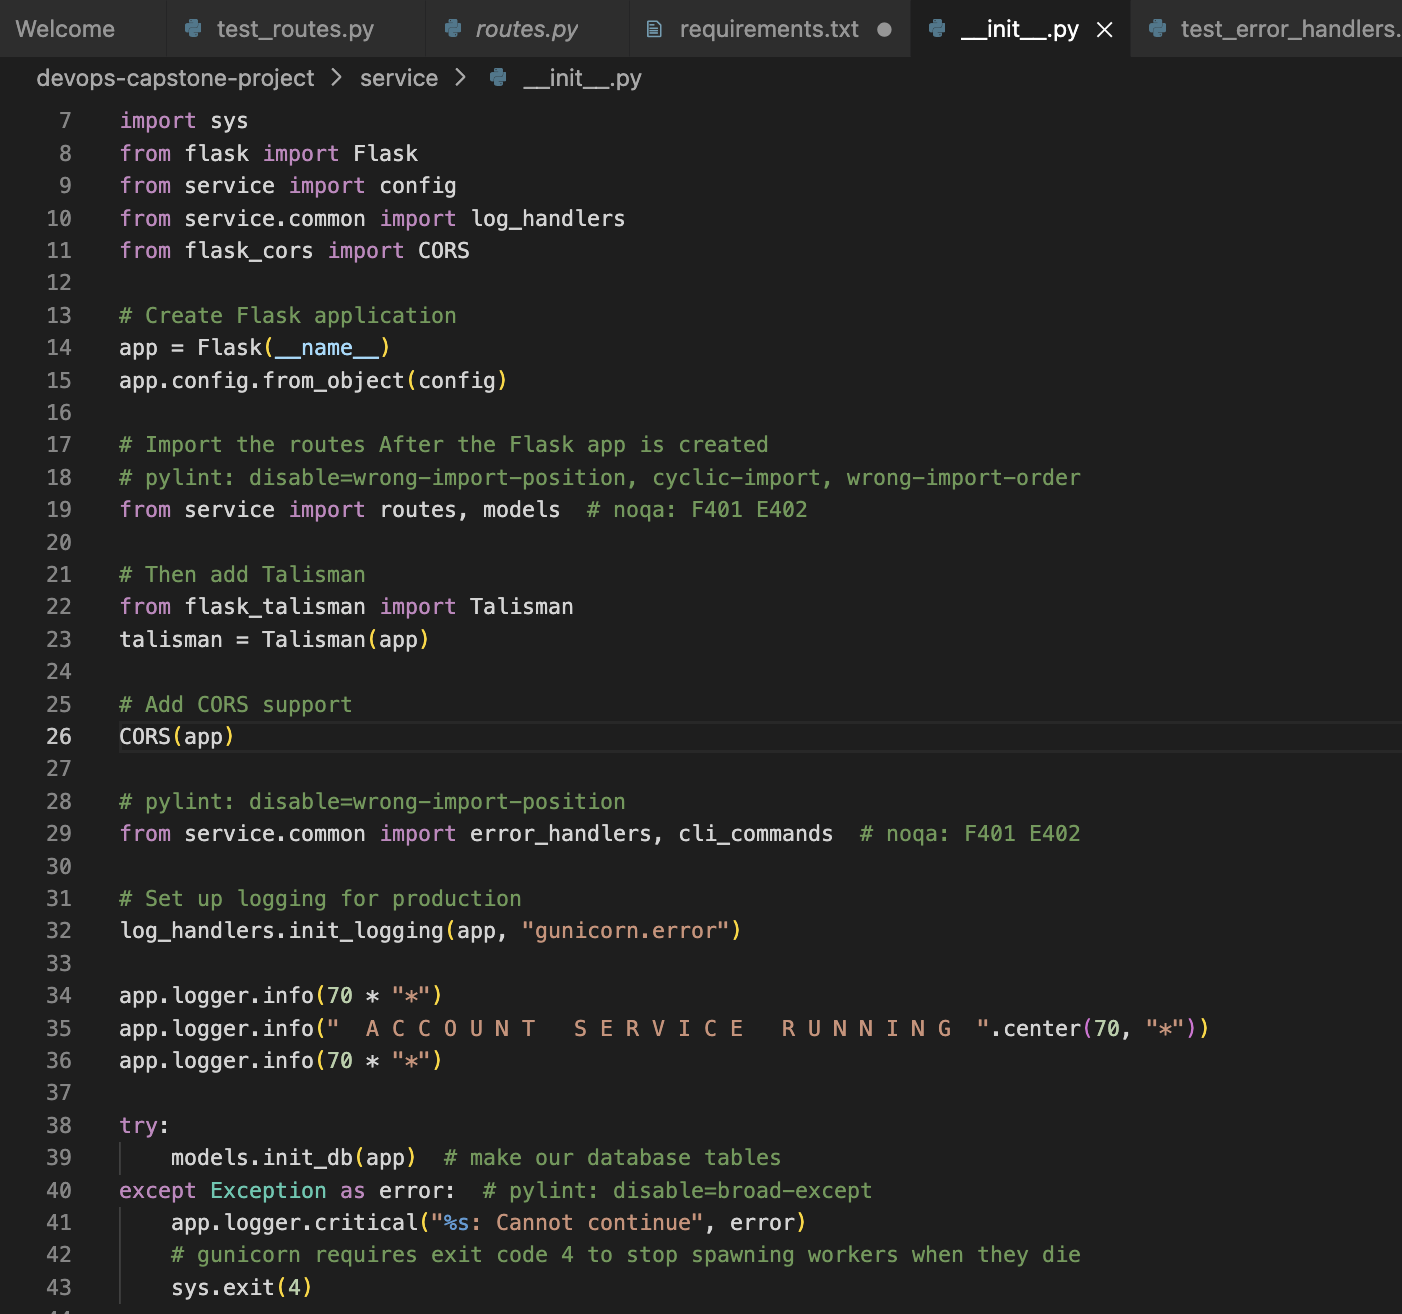Click '# Add CORS support' comment
This screenshot has width=1402, height=1314.
click(x=236, y=705)
